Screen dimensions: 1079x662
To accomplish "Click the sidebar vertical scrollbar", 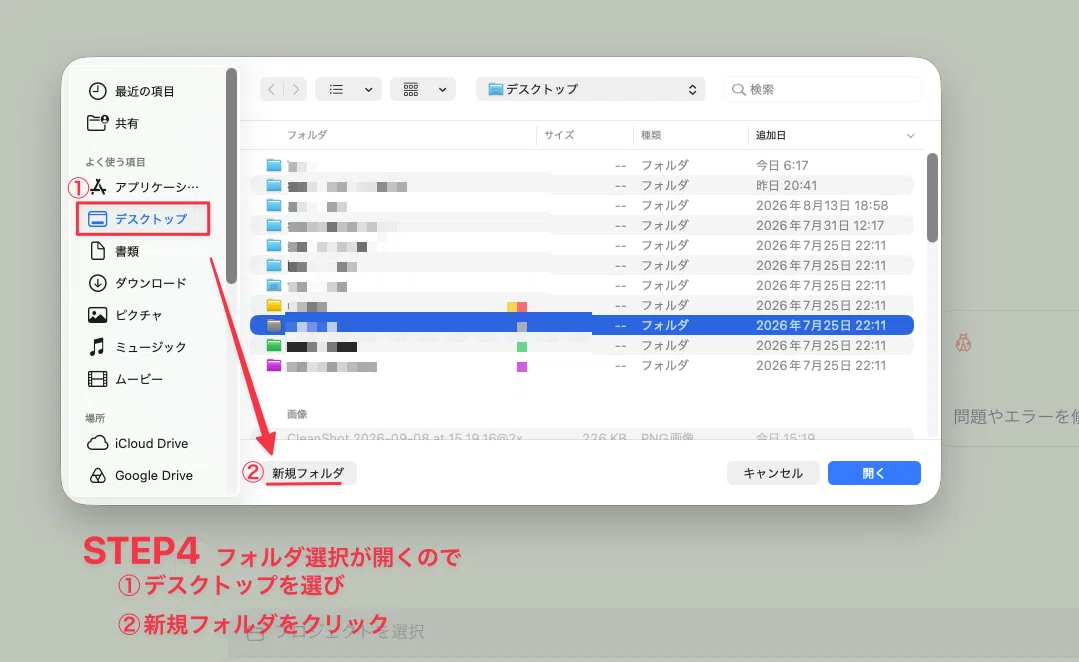I will pyautogui.click(x=231, y=175).
